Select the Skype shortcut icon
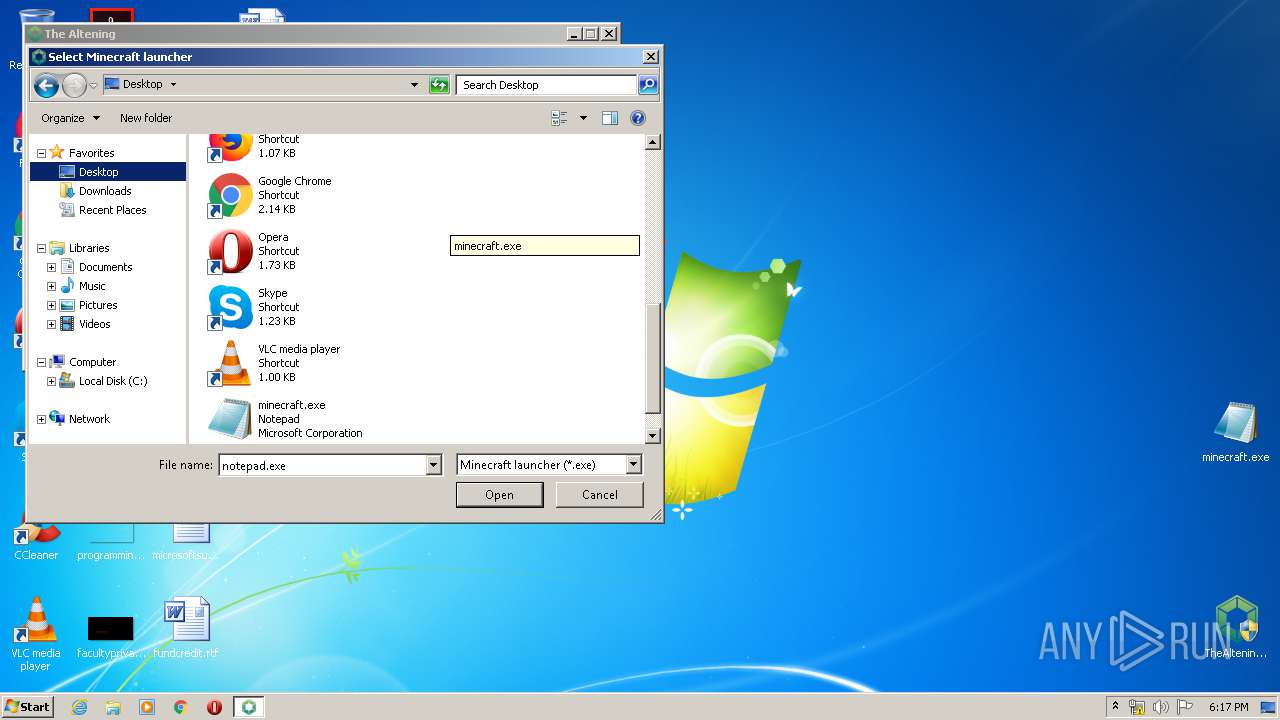 [x=230, y=307]
